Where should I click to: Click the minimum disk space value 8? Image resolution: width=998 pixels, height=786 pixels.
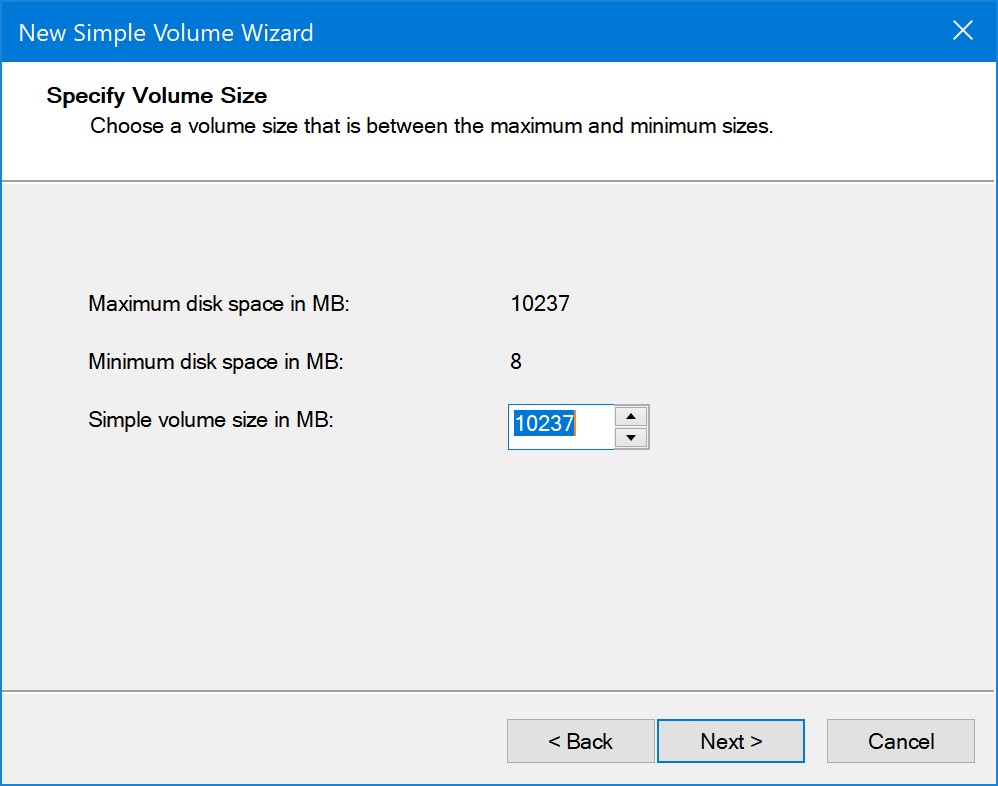coord(516,362)
